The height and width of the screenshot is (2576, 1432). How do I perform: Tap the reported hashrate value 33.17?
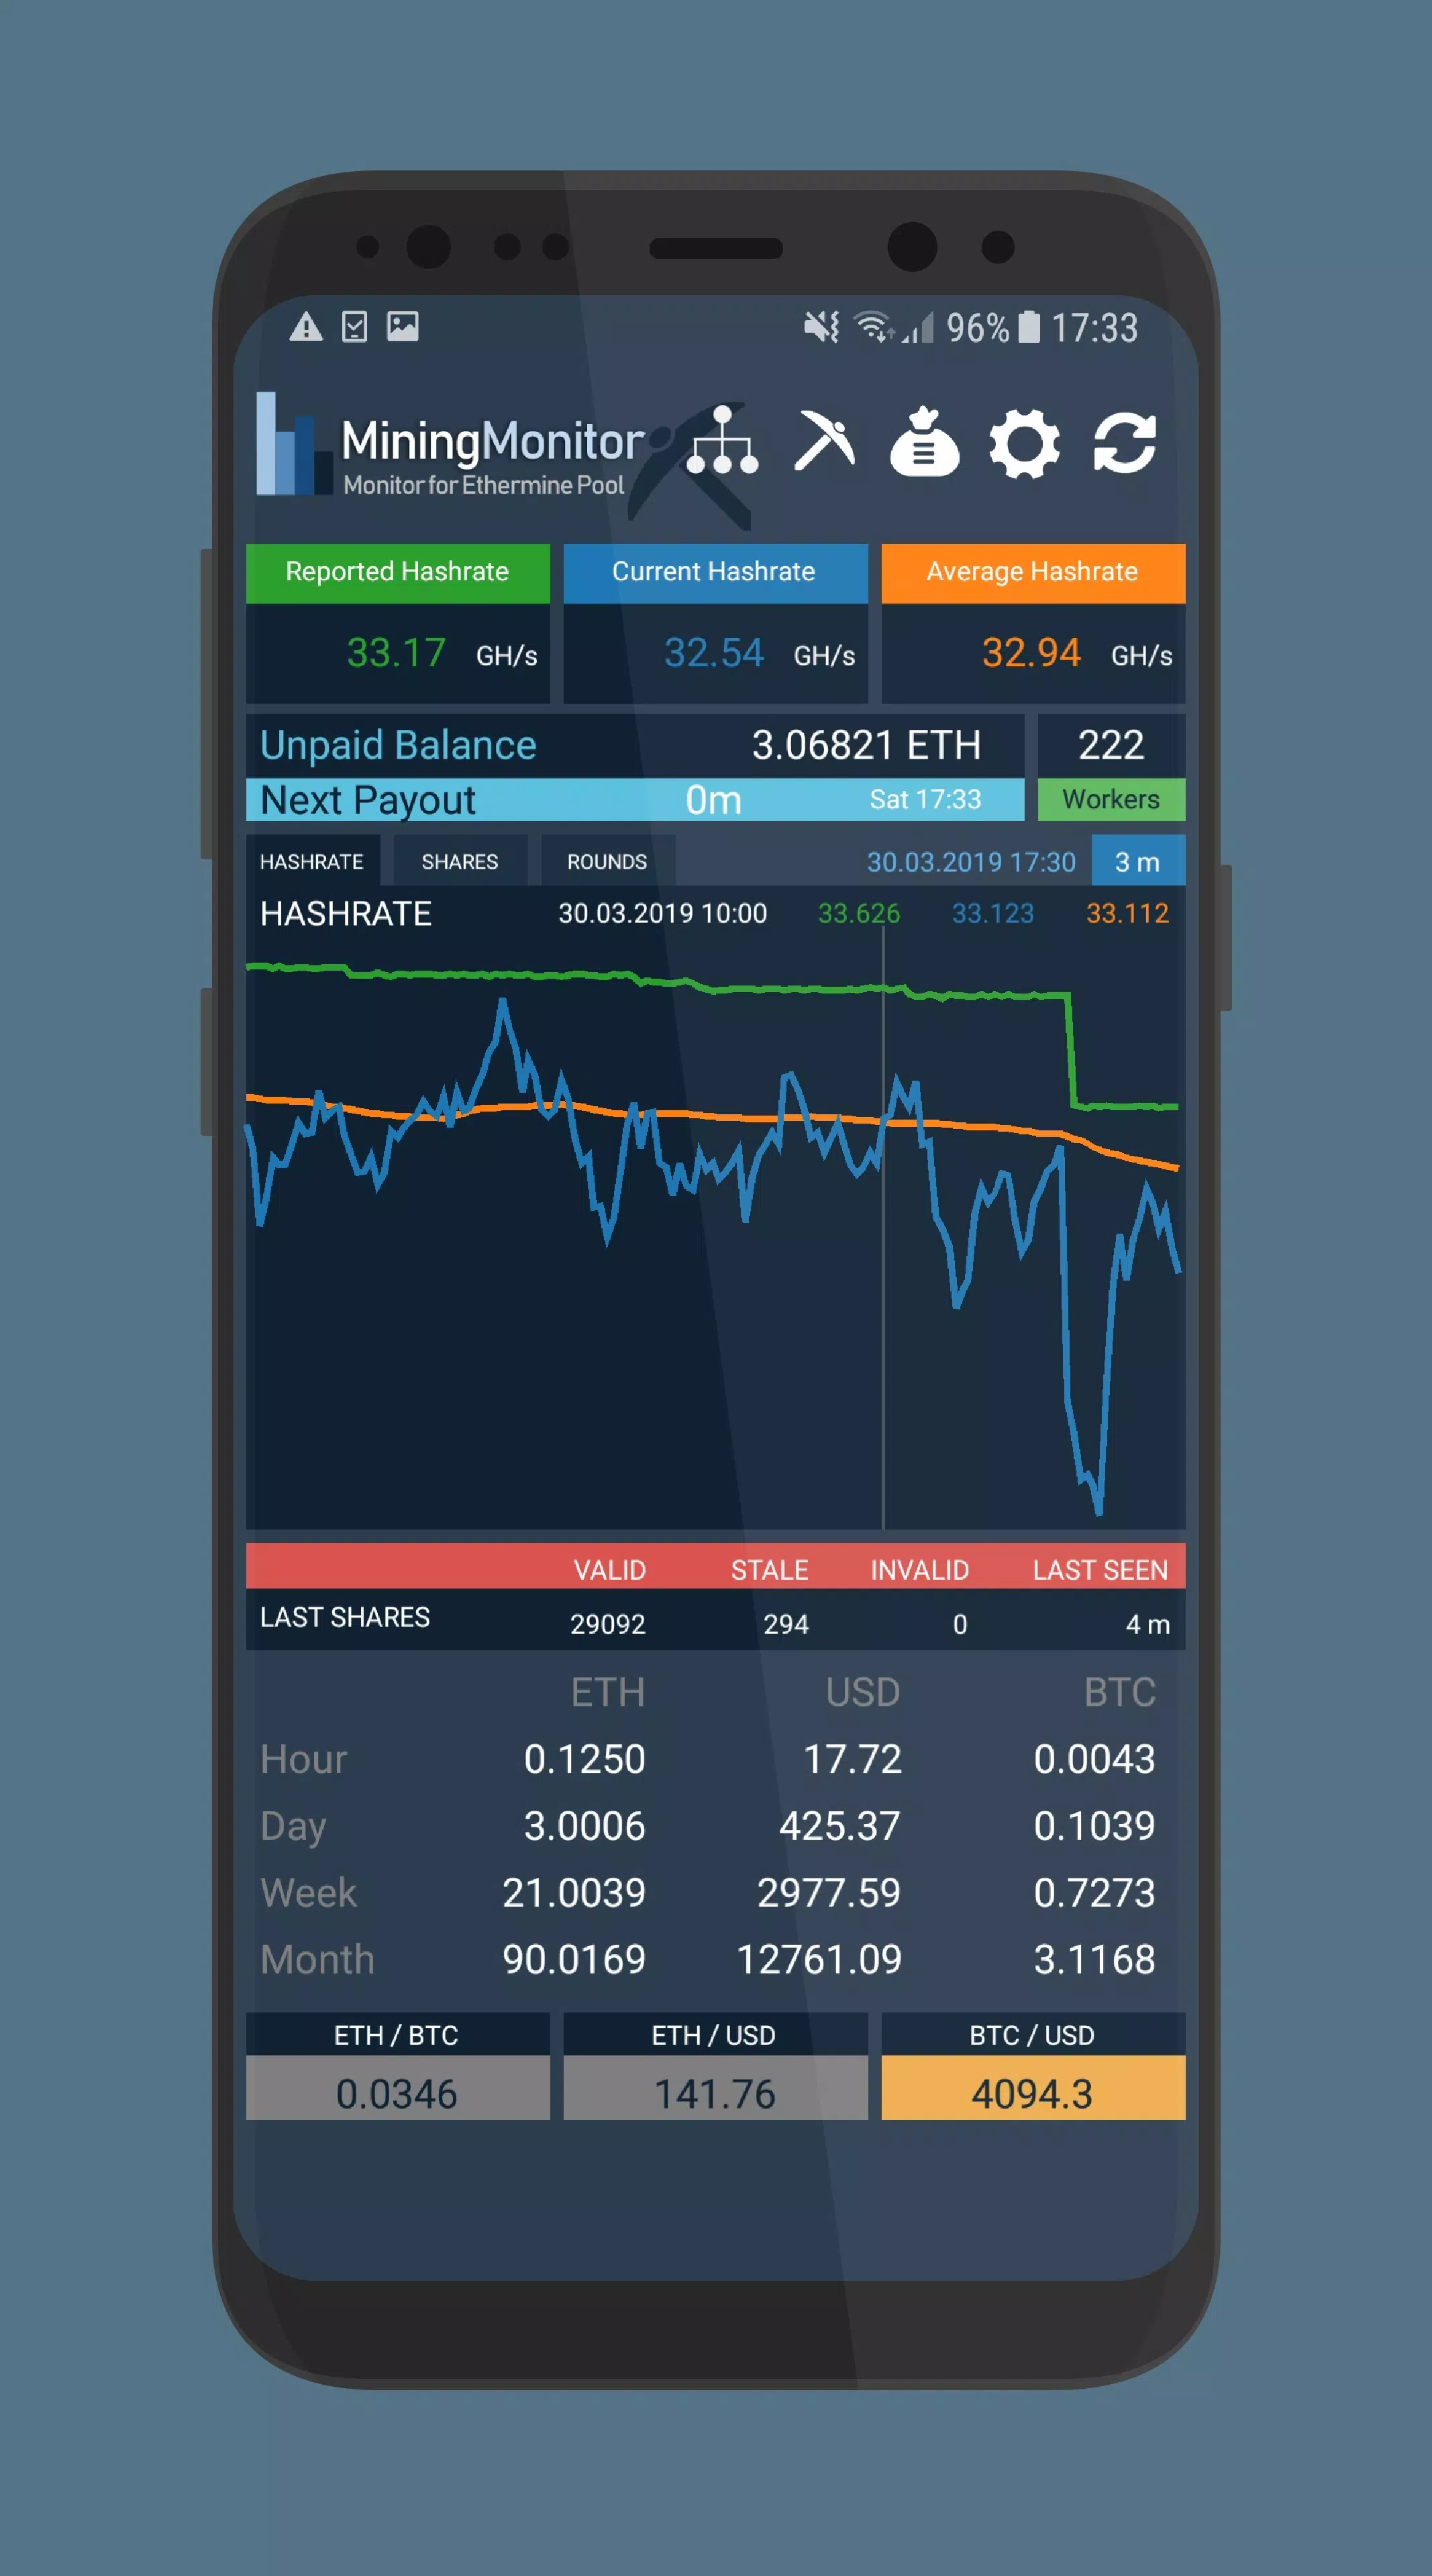click(x=396, y=653)
